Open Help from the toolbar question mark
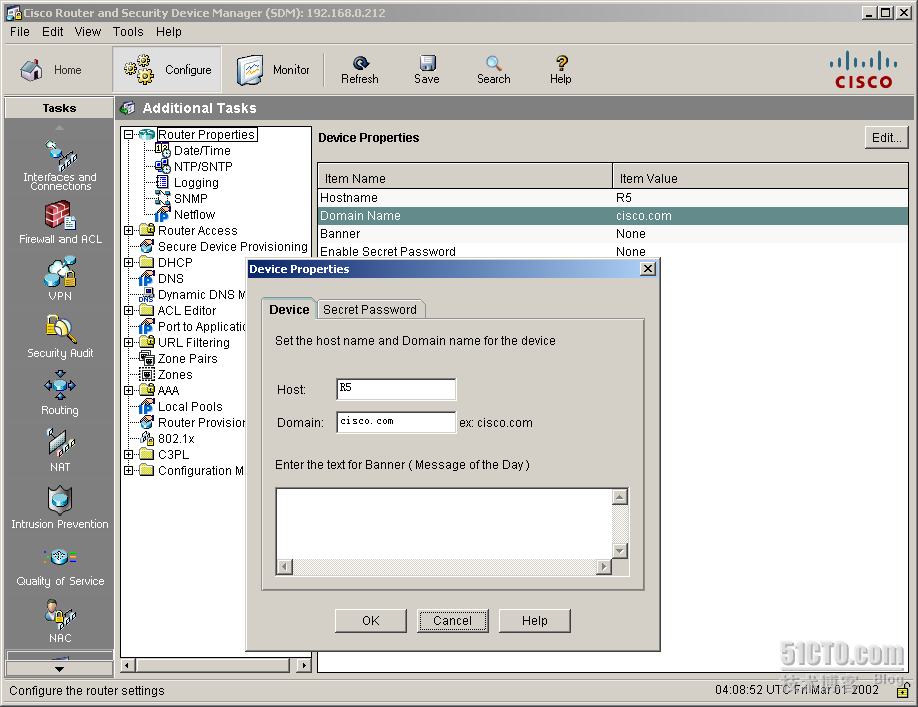 point(560,70)
